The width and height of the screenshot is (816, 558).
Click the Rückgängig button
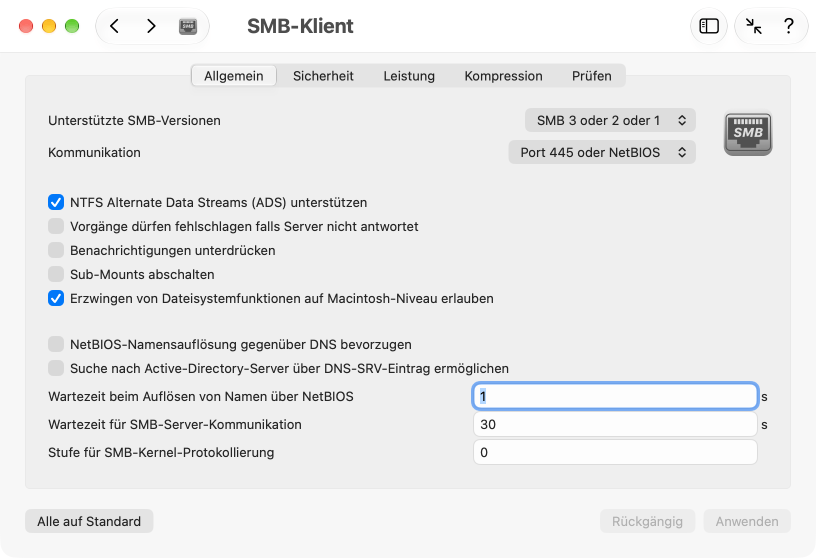[x=647, y=521]
